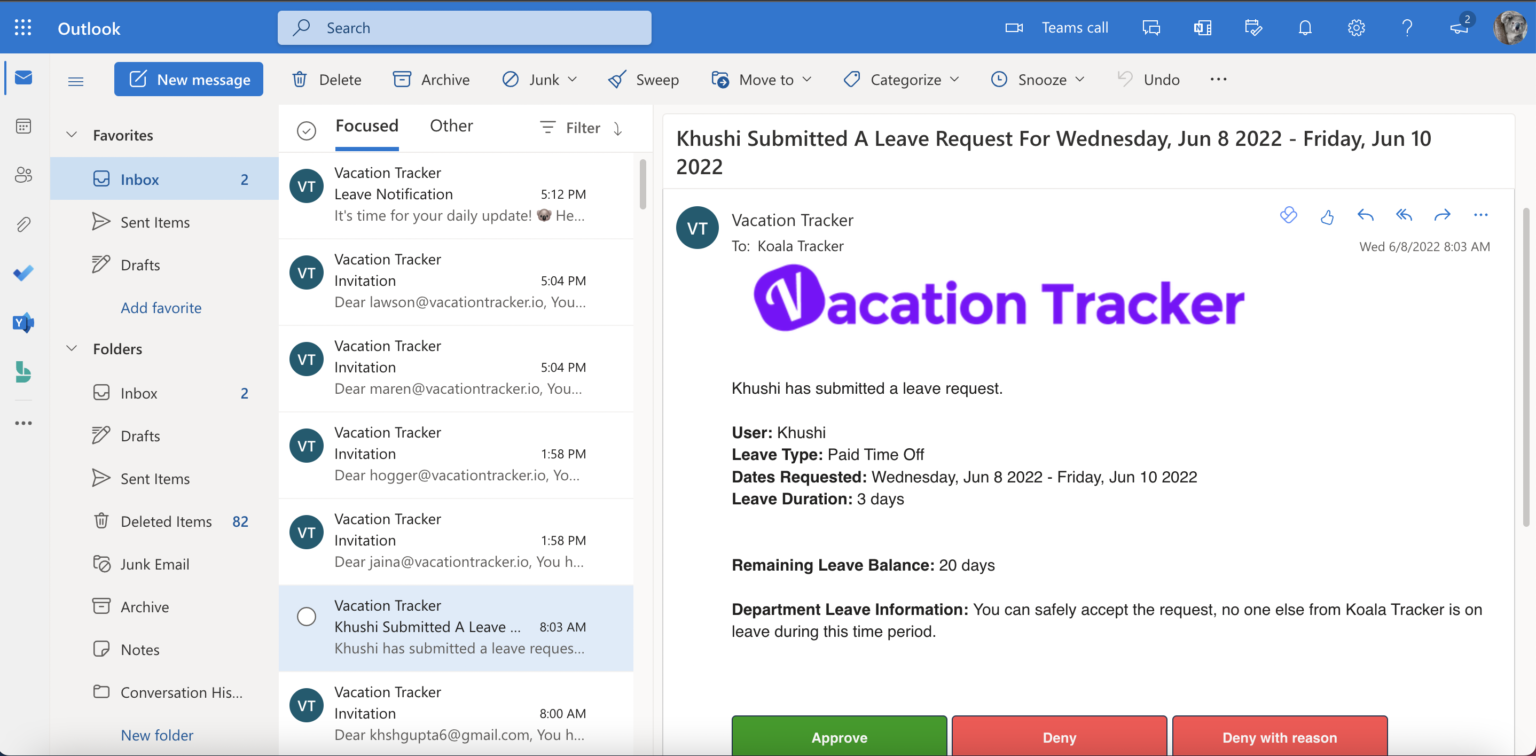Toggle select-all messages circle
Screen dimensions: 1536x756
[x=307, y=130]
